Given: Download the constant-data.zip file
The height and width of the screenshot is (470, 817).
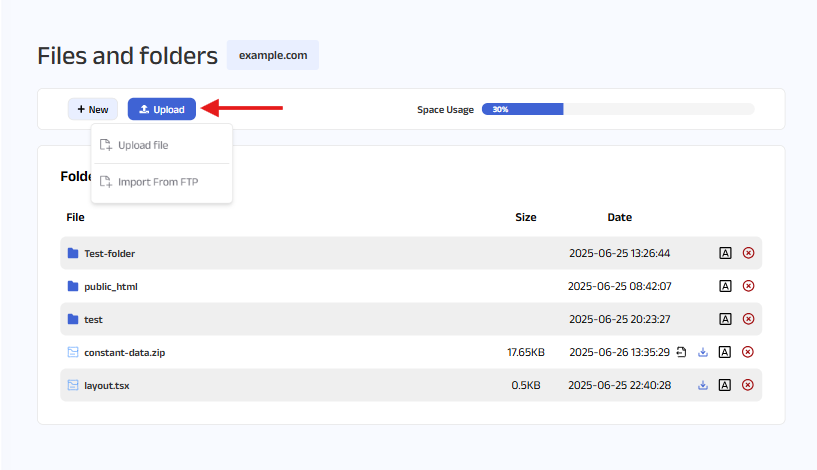Looking at the screenshot, I should [x=703, y=352].
